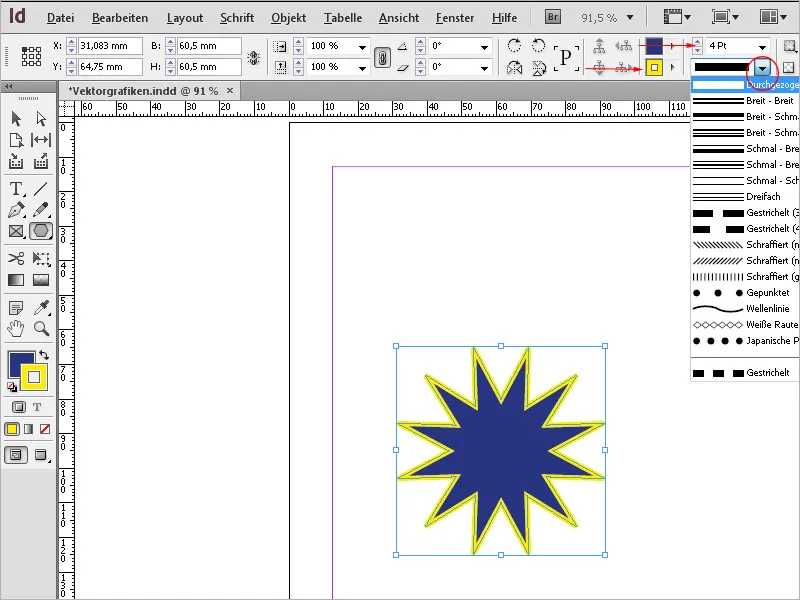Choose the Eyedropper tool
Screen dimensions: 800x600
click(41, 308)
